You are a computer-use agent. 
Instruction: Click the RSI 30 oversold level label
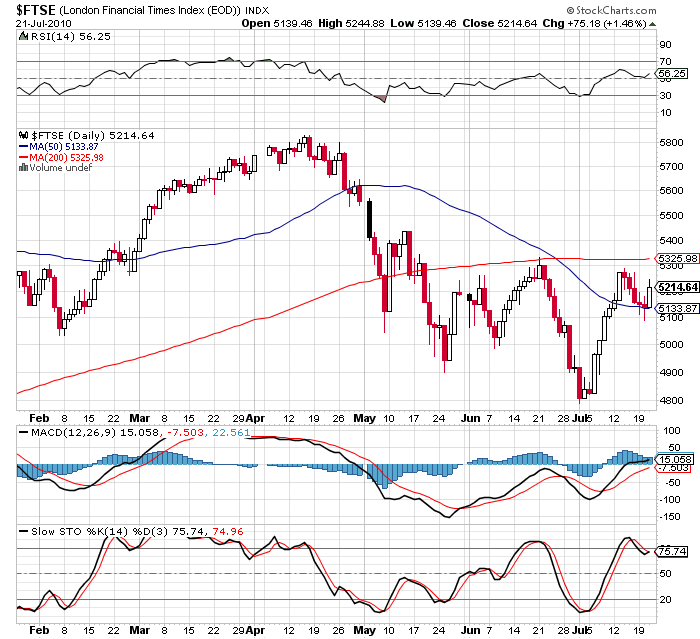point(665,96)
